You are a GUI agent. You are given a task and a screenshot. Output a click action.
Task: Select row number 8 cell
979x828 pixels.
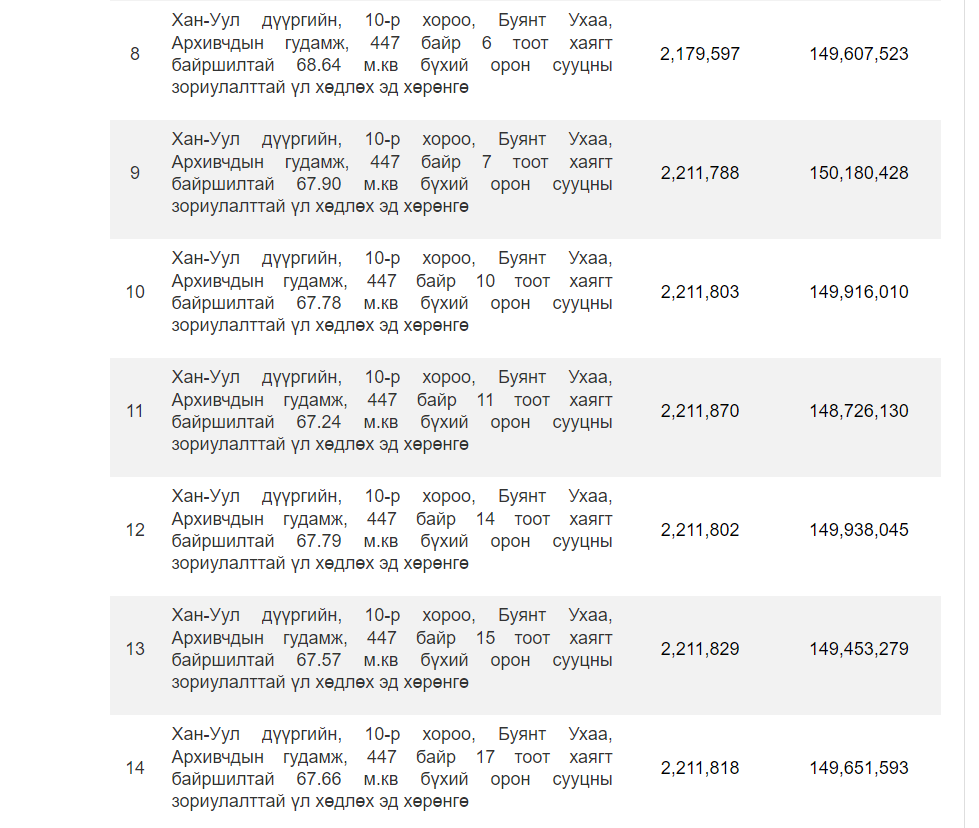(135, 54)
